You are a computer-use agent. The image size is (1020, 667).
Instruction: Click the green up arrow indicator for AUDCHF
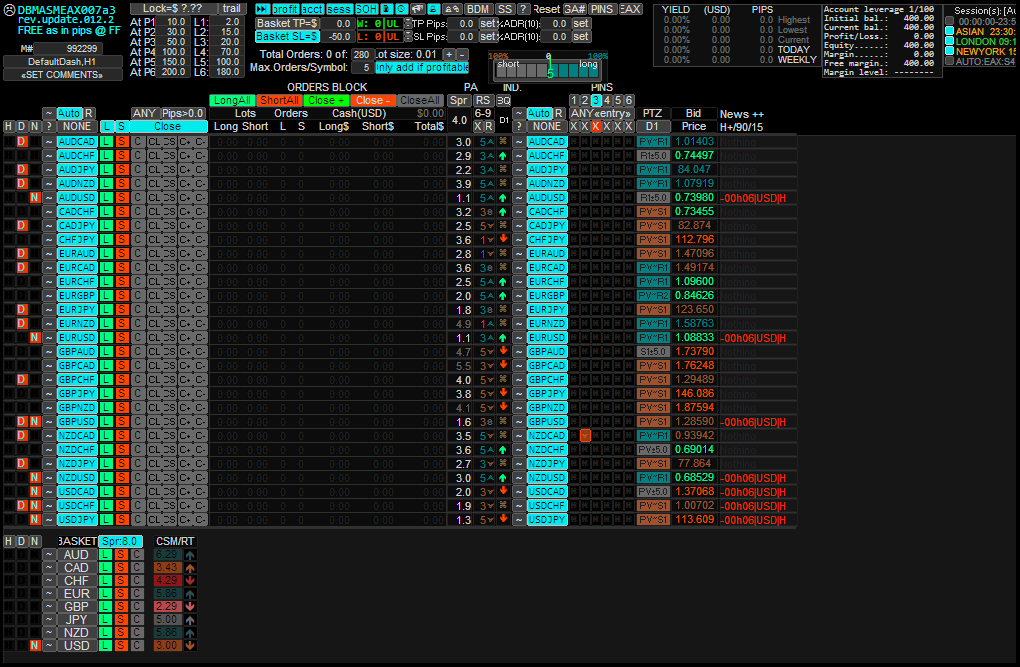coord(502,156)
